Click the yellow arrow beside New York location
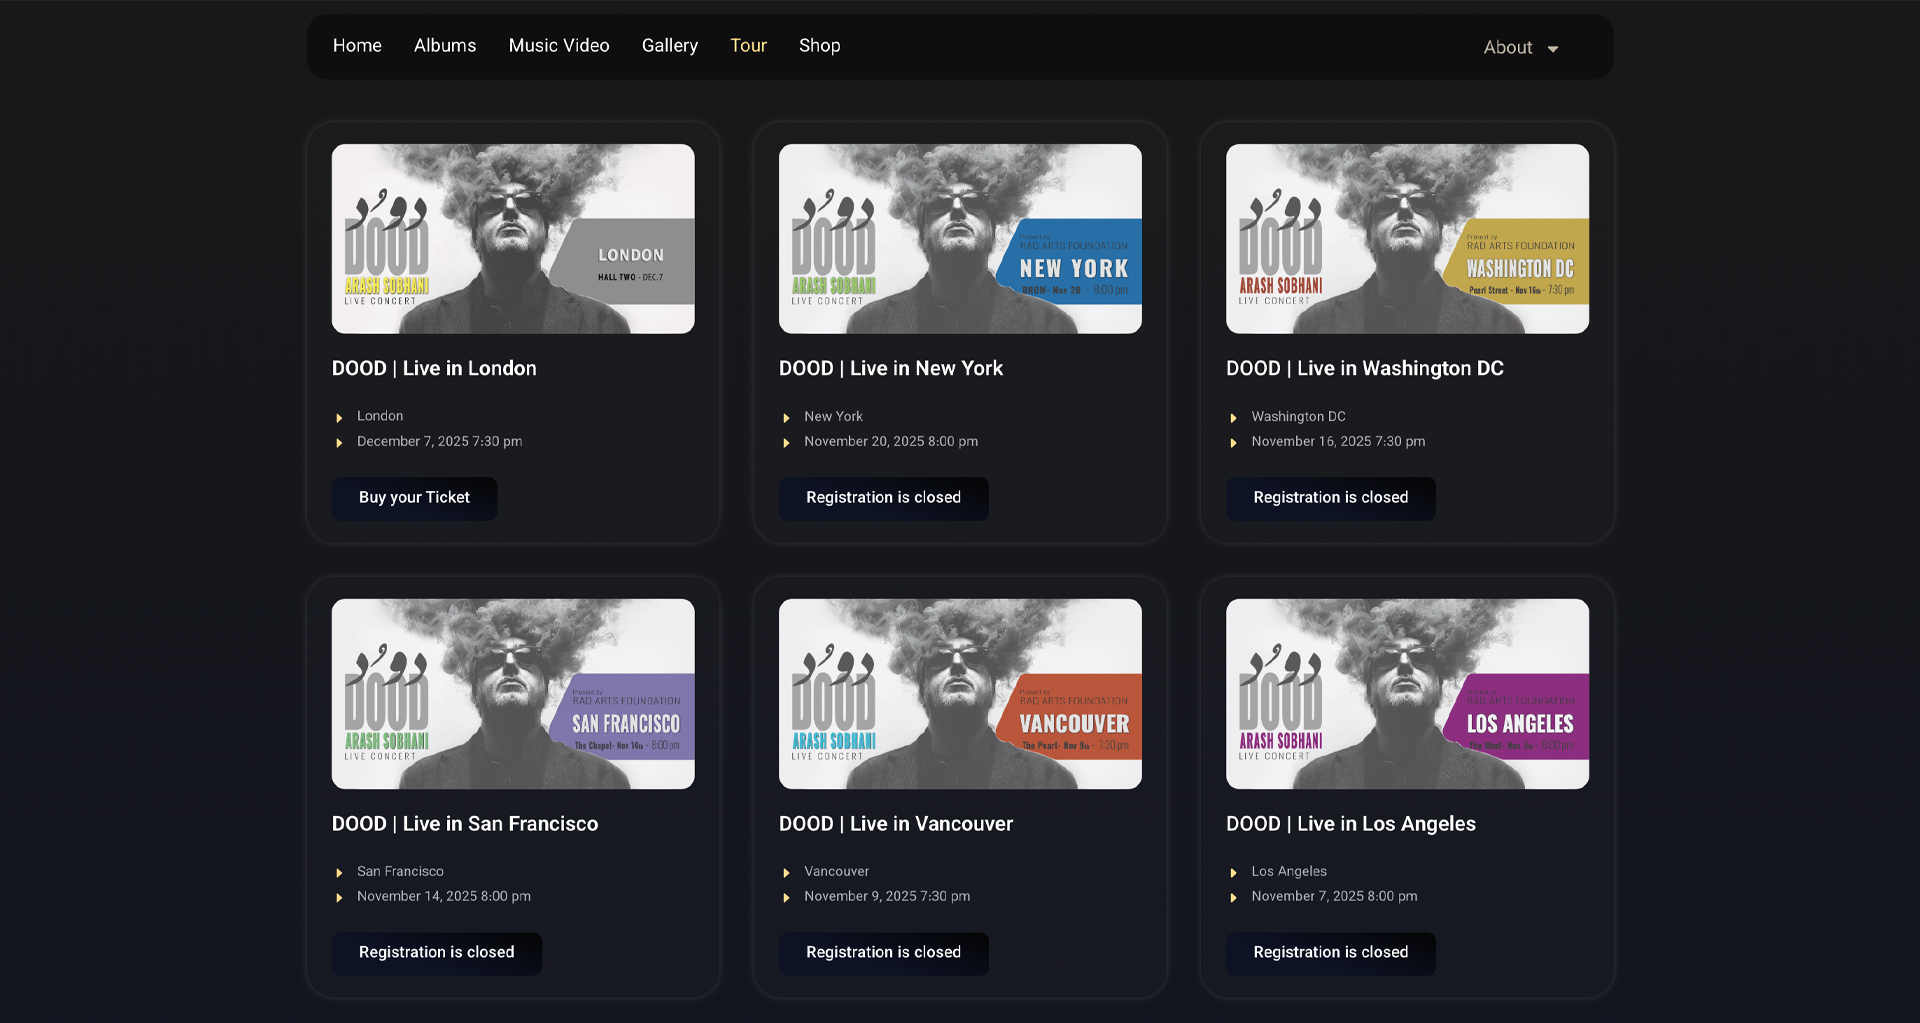The height and width of the screenshot is (1023, 1920). pyautogui.click(x=786, y=418)
